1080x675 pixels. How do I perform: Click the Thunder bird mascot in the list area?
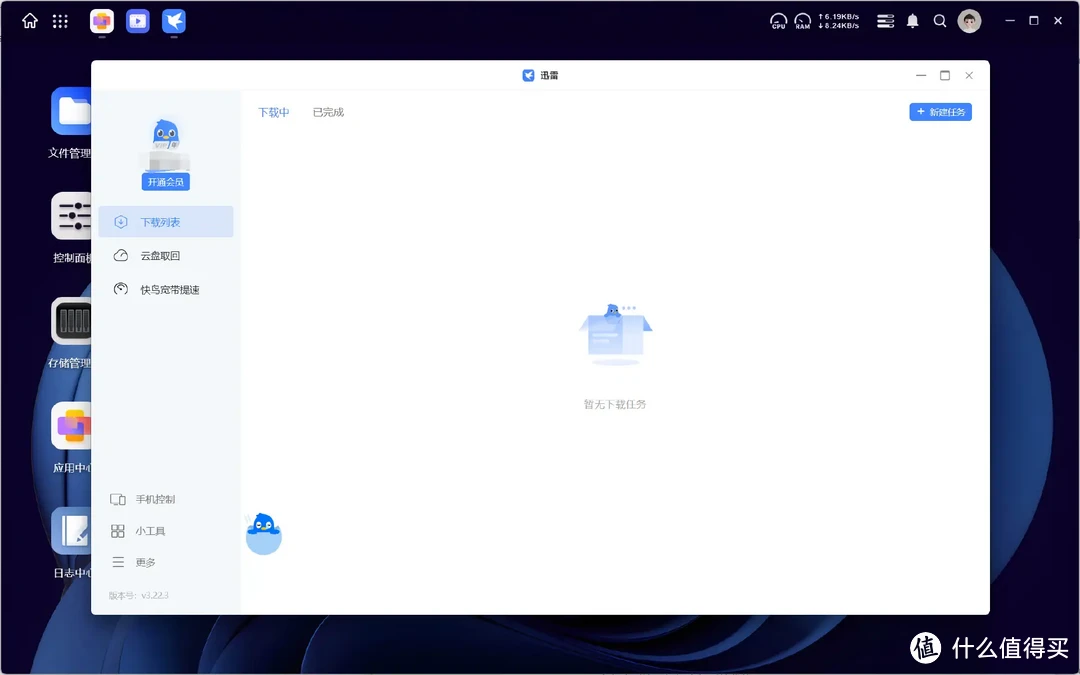click(263, 533)
